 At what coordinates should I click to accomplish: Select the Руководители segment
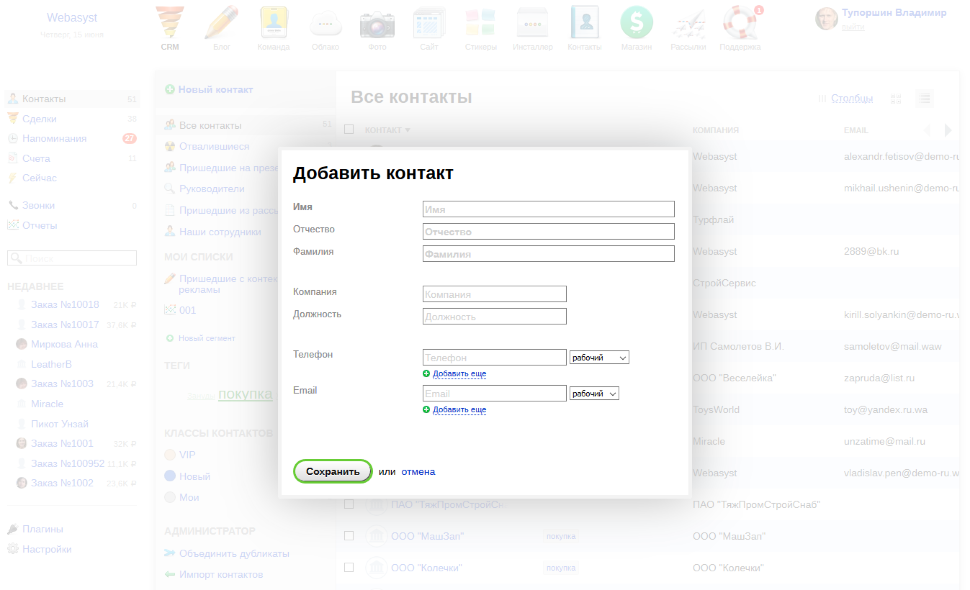tap(212, 189)
